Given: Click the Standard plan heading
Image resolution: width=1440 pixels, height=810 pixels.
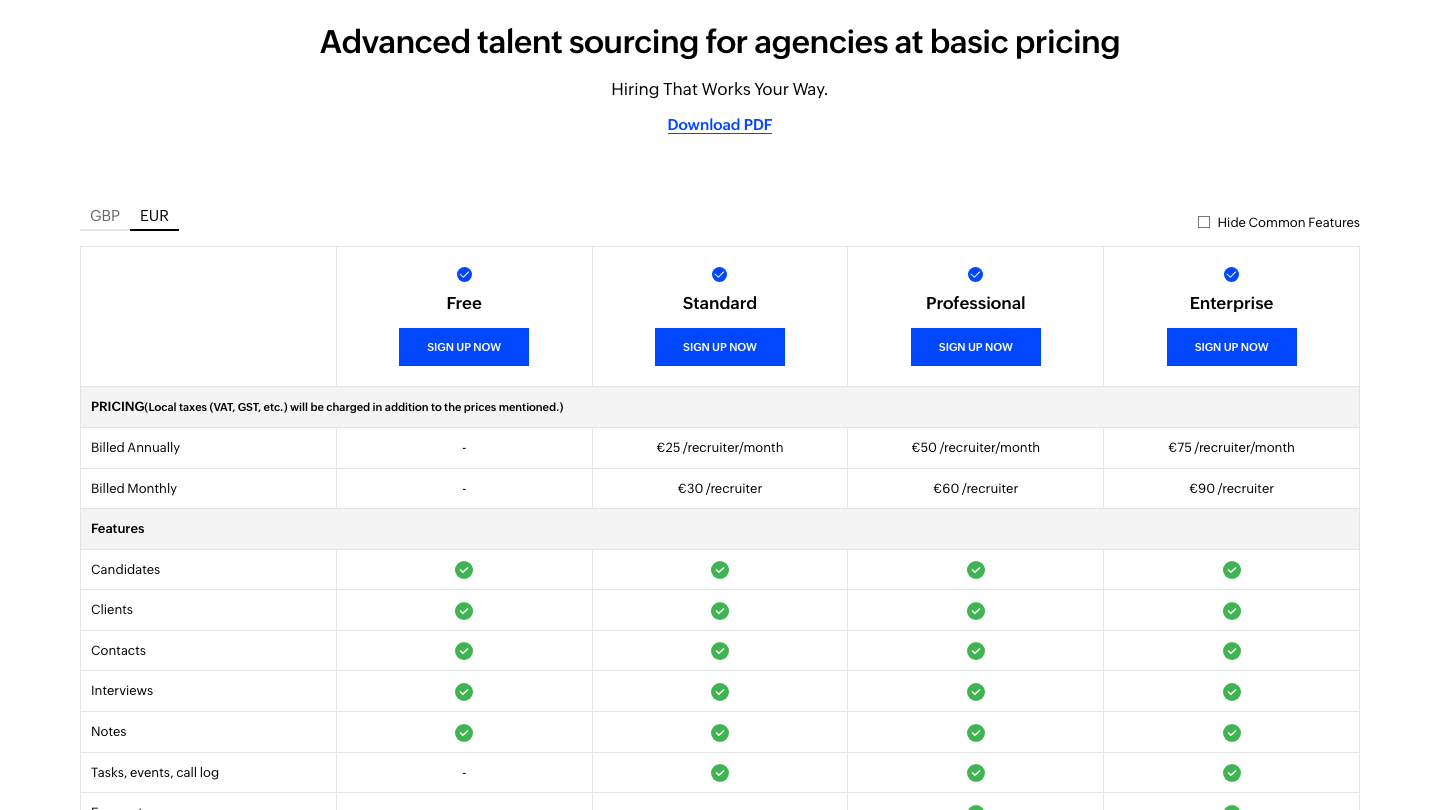Looking at the screenshot, I should coord(720,303).
